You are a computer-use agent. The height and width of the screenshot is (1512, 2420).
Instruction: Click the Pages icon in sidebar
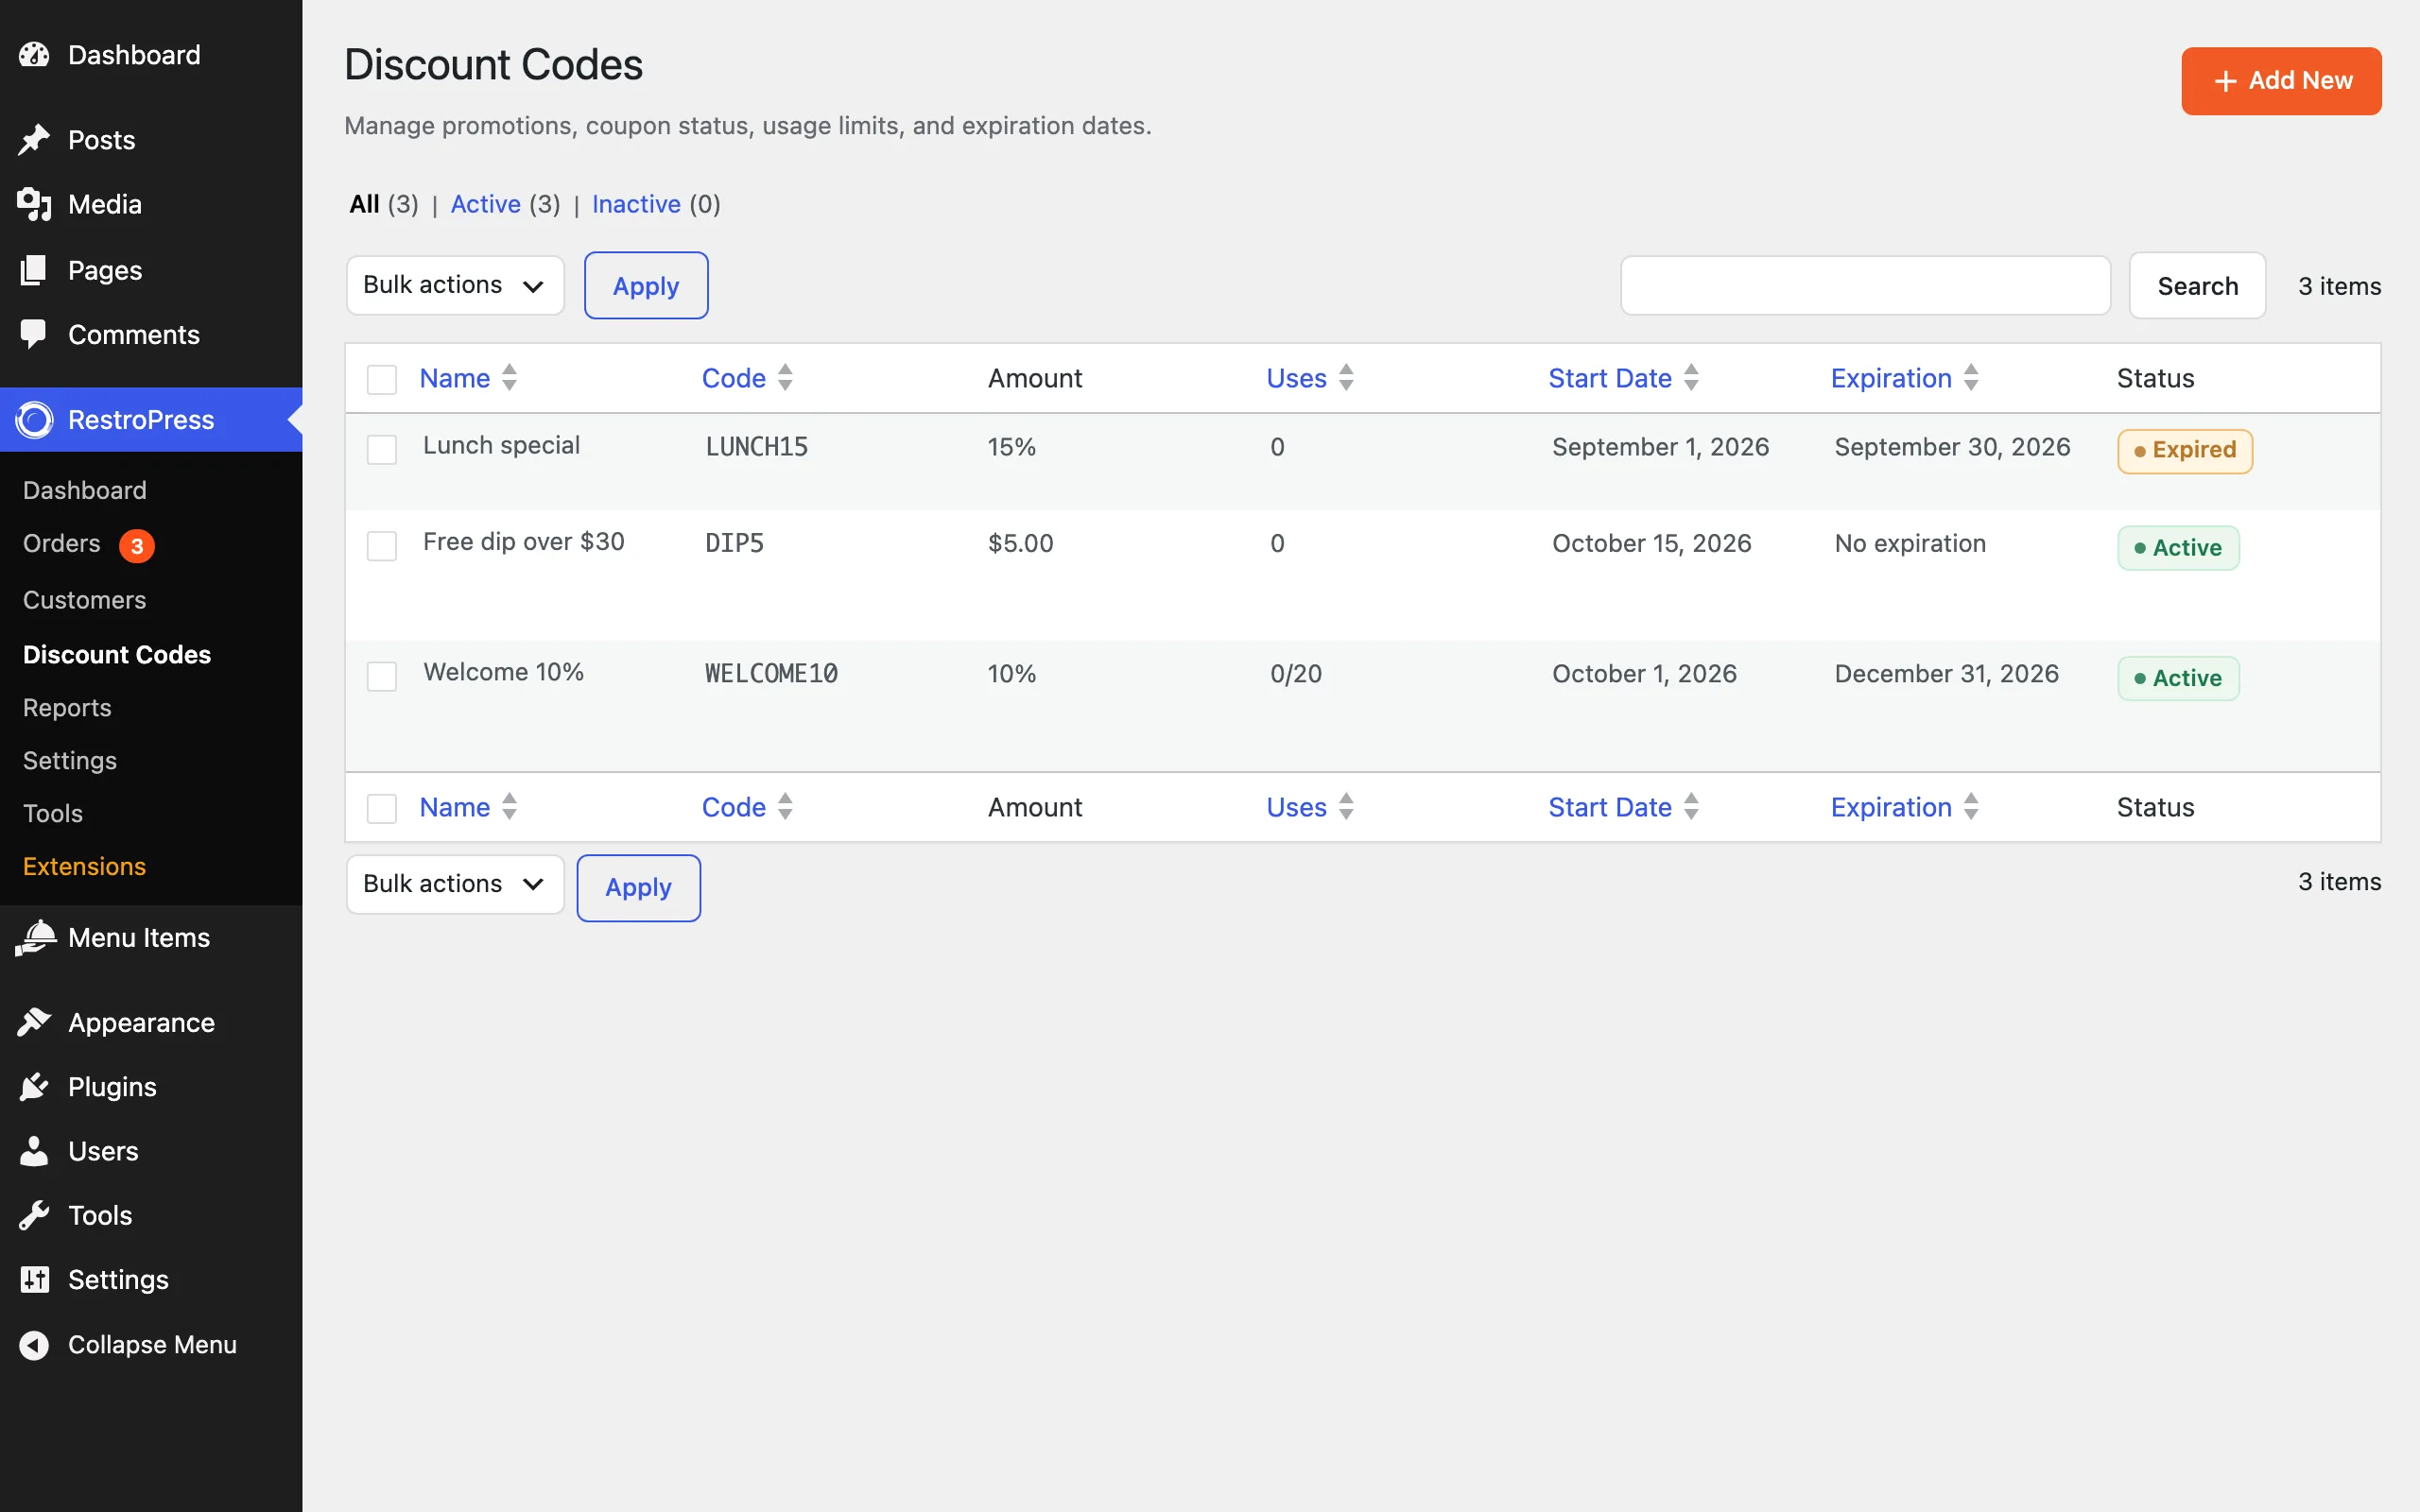click(34, 270)
